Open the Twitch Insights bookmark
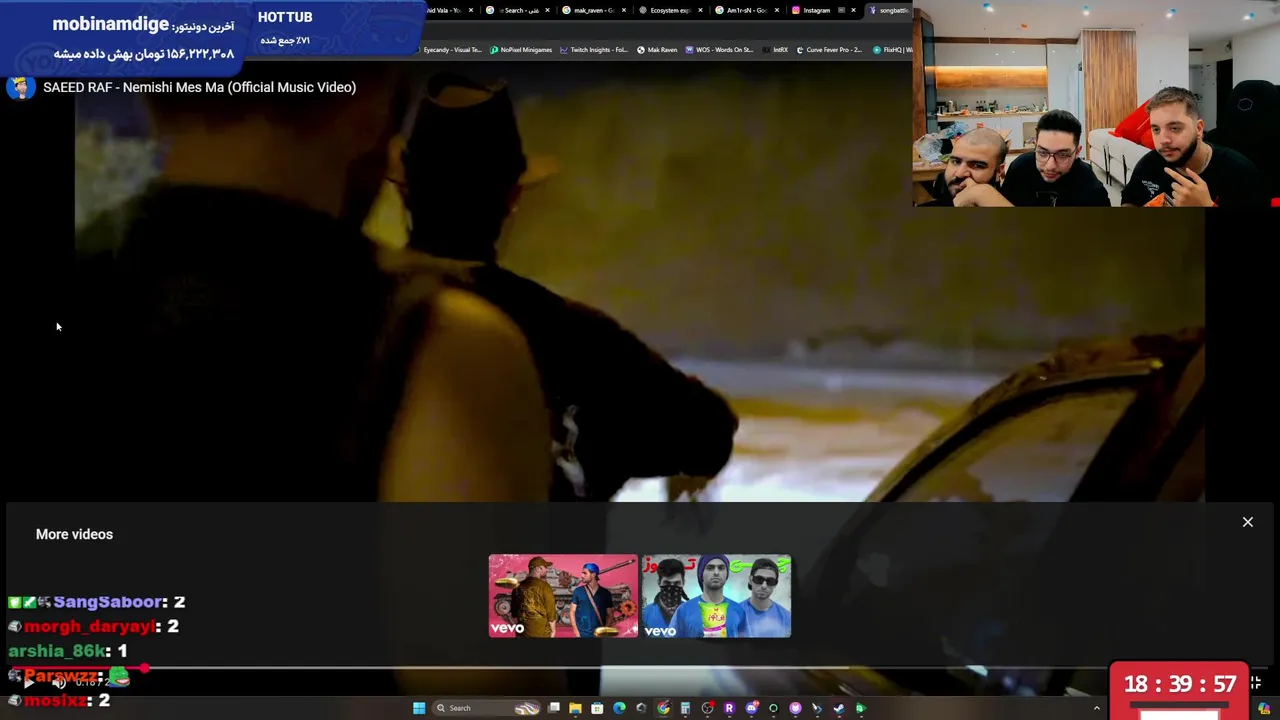This screenshot has width=1280, height=720. pos(594,50)
